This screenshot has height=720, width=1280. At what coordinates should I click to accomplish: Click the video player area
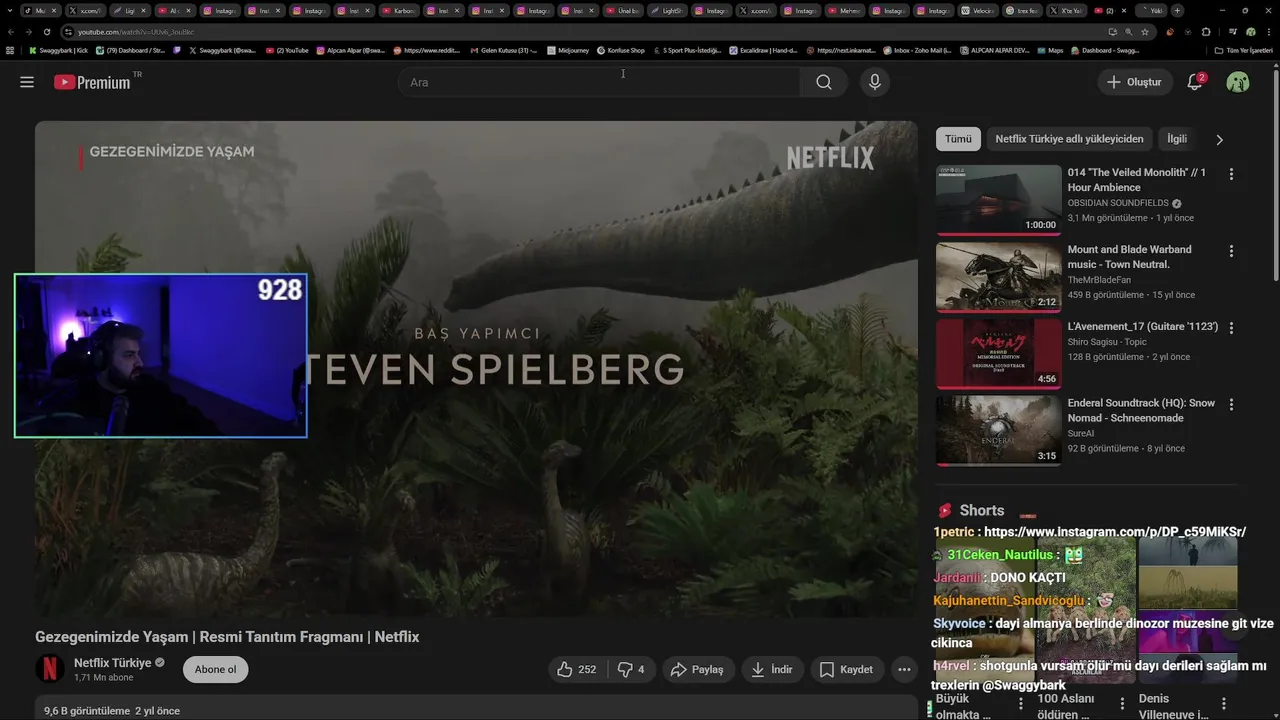click(476, 369)
